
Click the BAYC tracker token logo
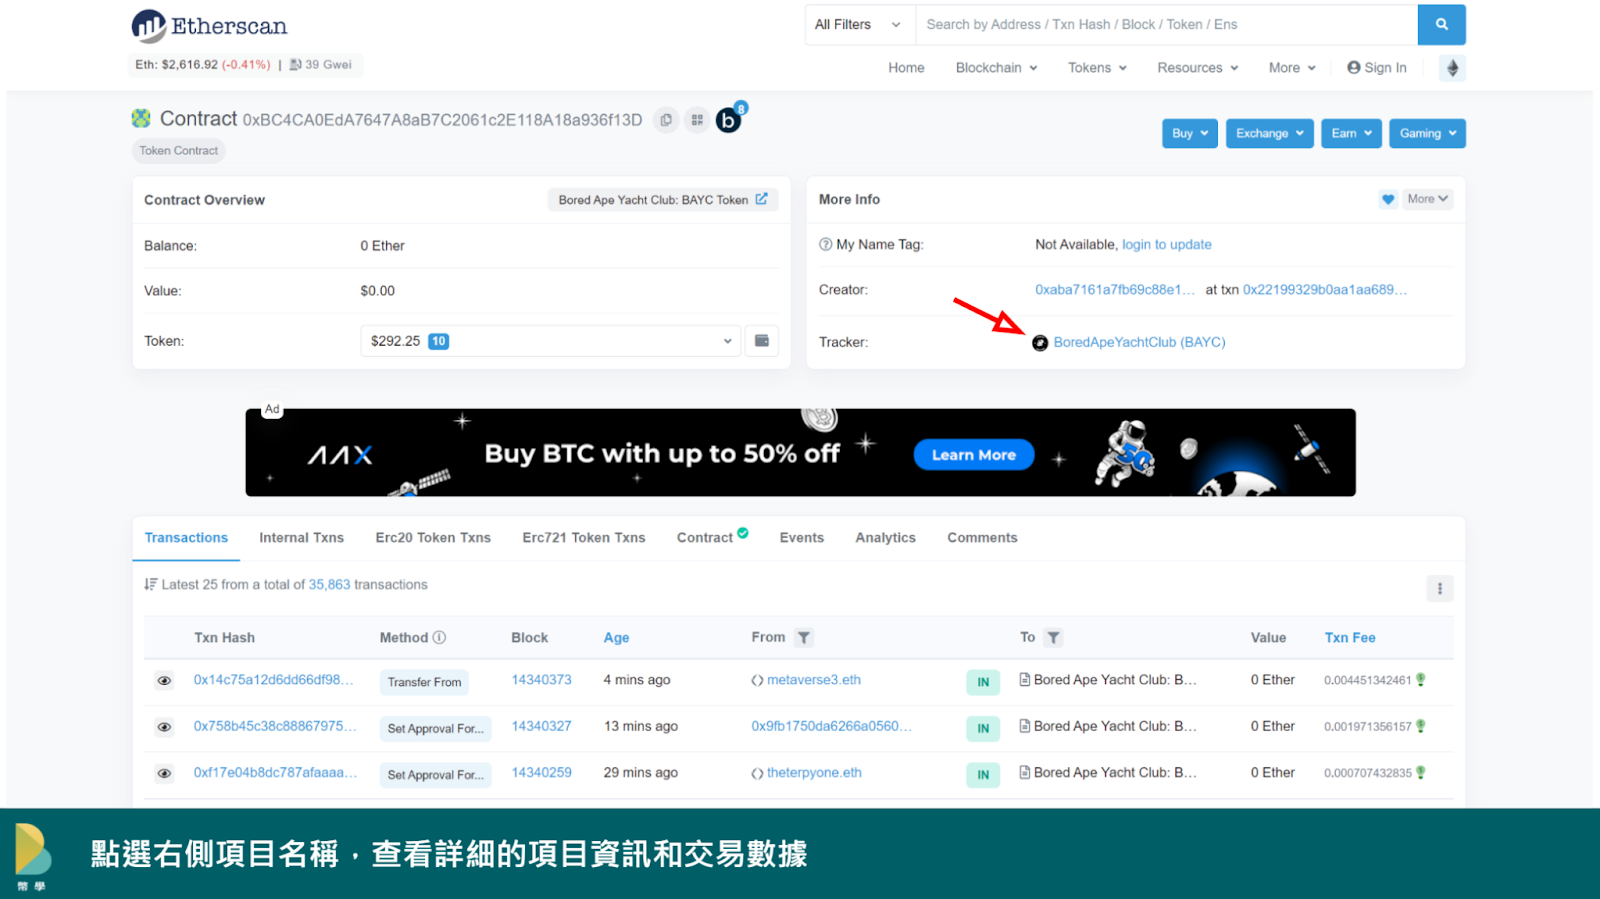pyautogui.click(x=1040, y=343)
